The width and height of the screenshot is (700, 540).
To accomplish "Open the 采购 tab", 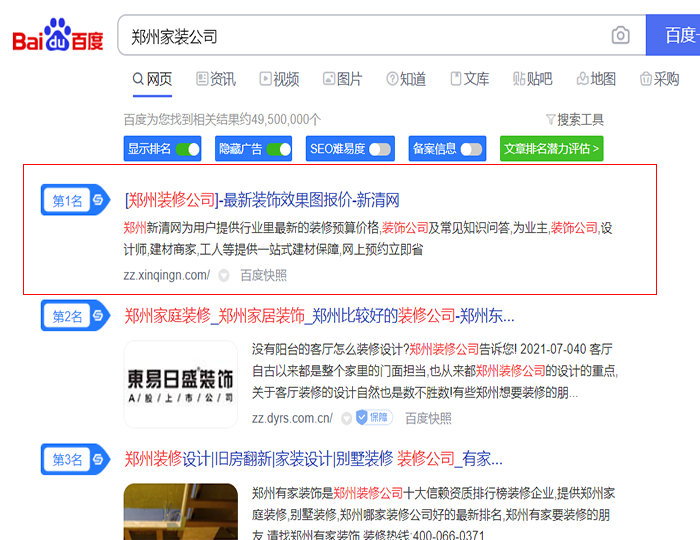I will point(660,79).
